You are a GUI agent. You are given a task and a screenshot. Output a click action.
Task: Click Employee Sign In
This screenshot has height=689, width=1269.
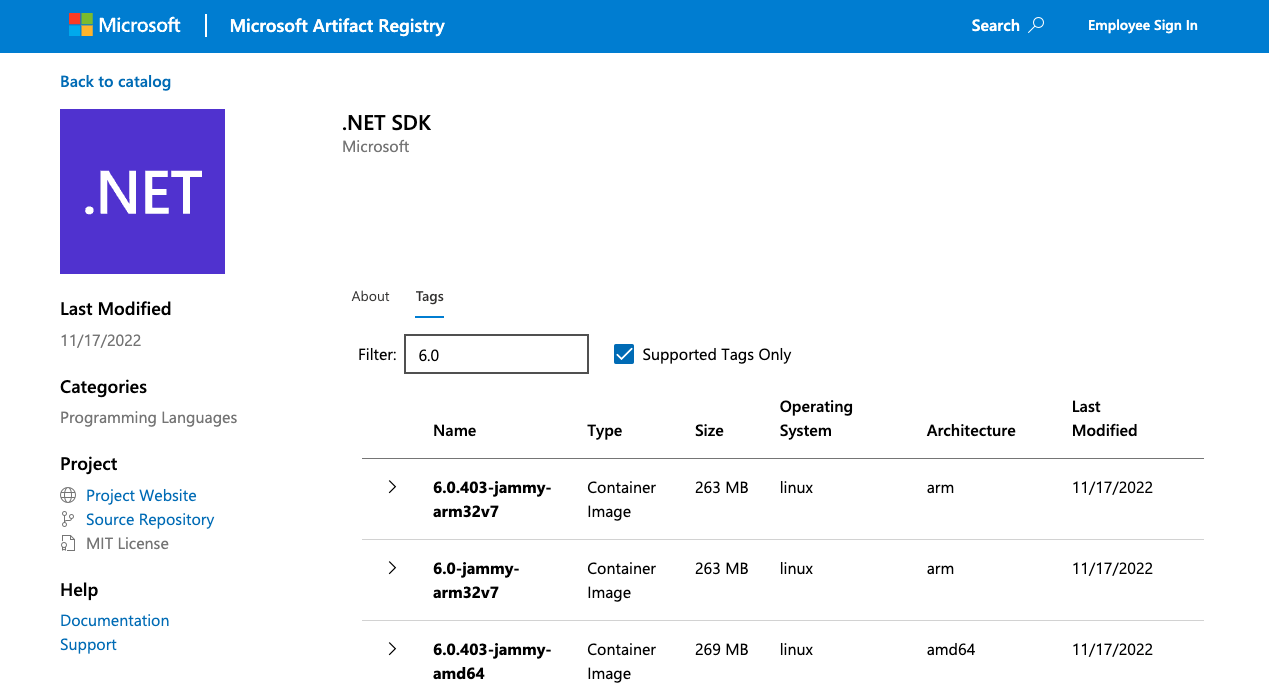[x=1143, y=25]
